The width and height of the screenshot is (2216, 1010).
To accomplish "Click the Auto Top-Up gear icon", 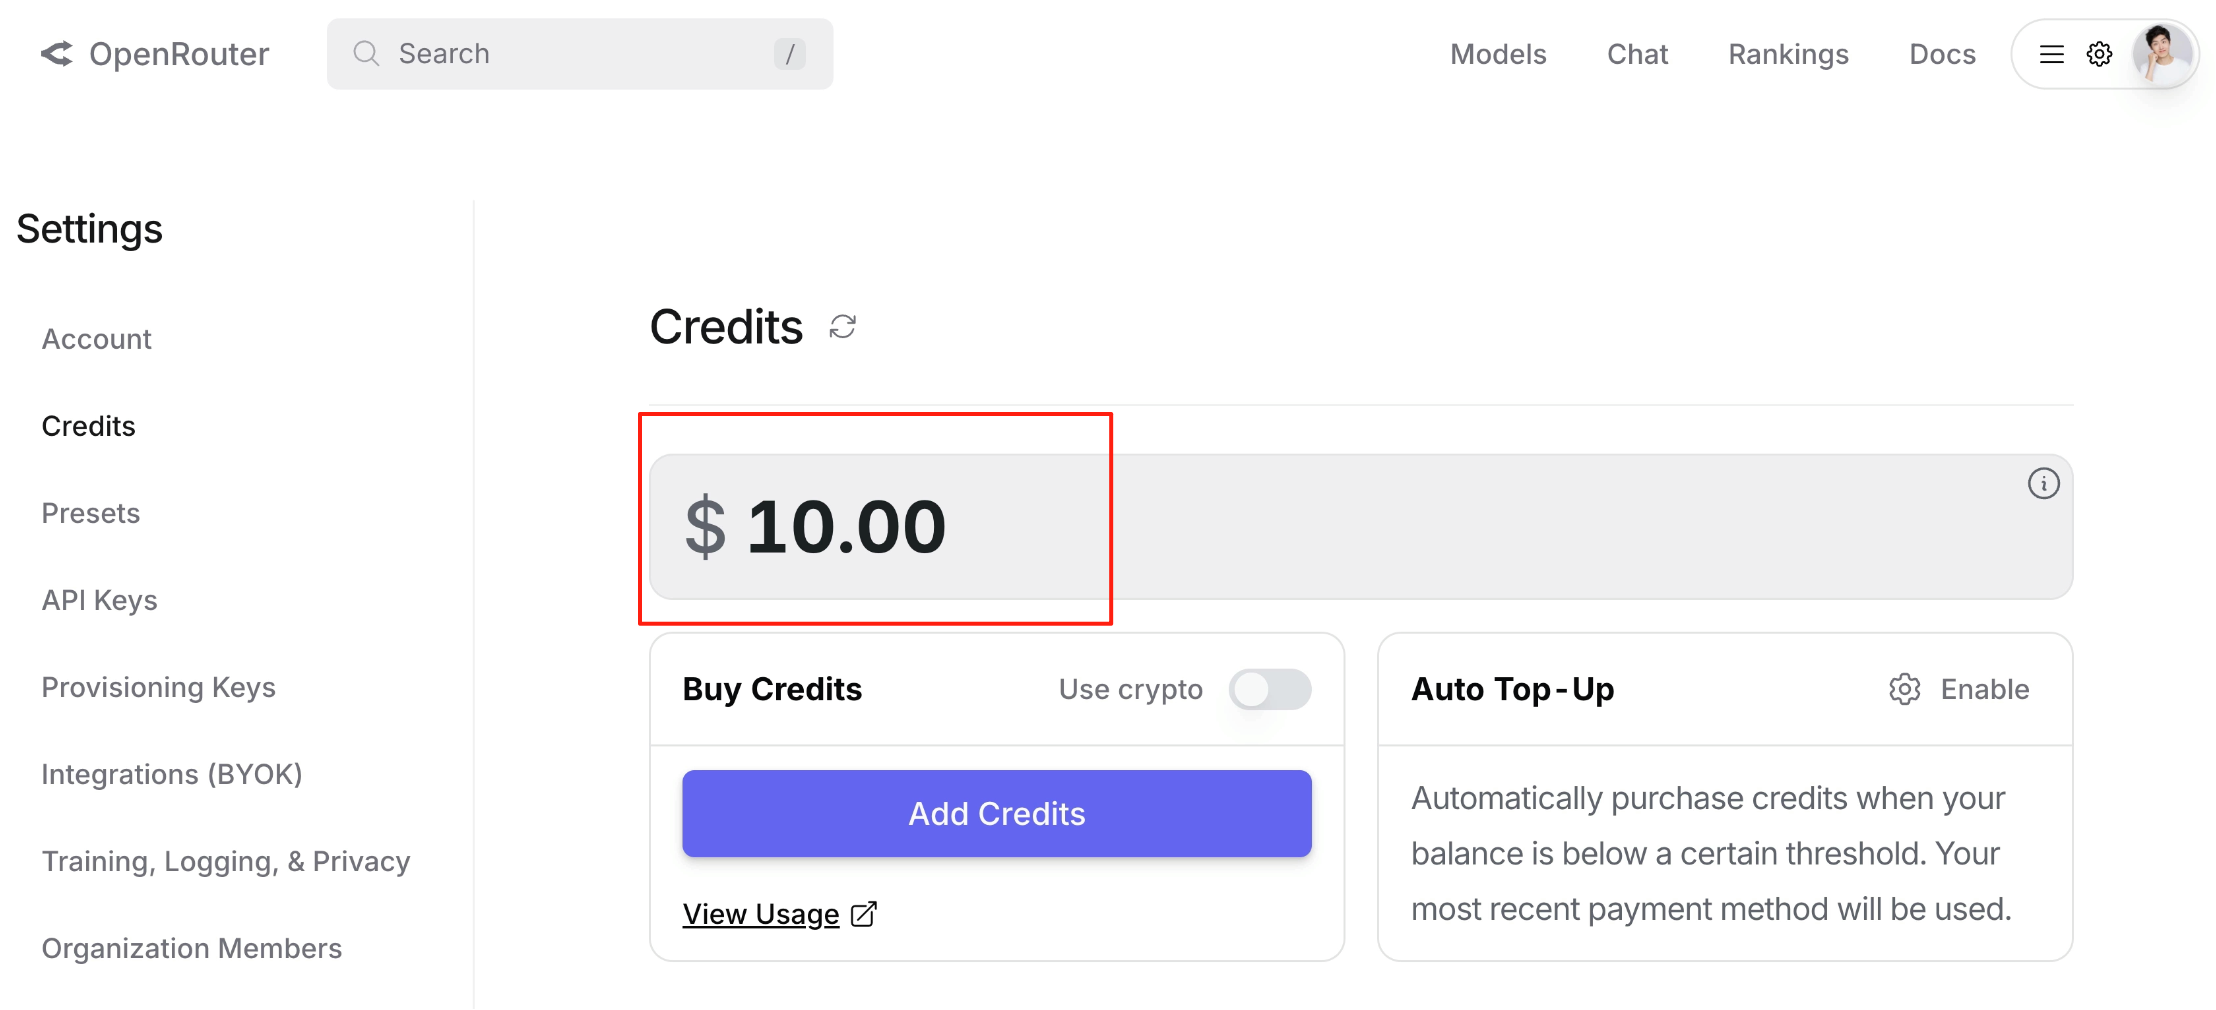I will tap(1904, 689).
